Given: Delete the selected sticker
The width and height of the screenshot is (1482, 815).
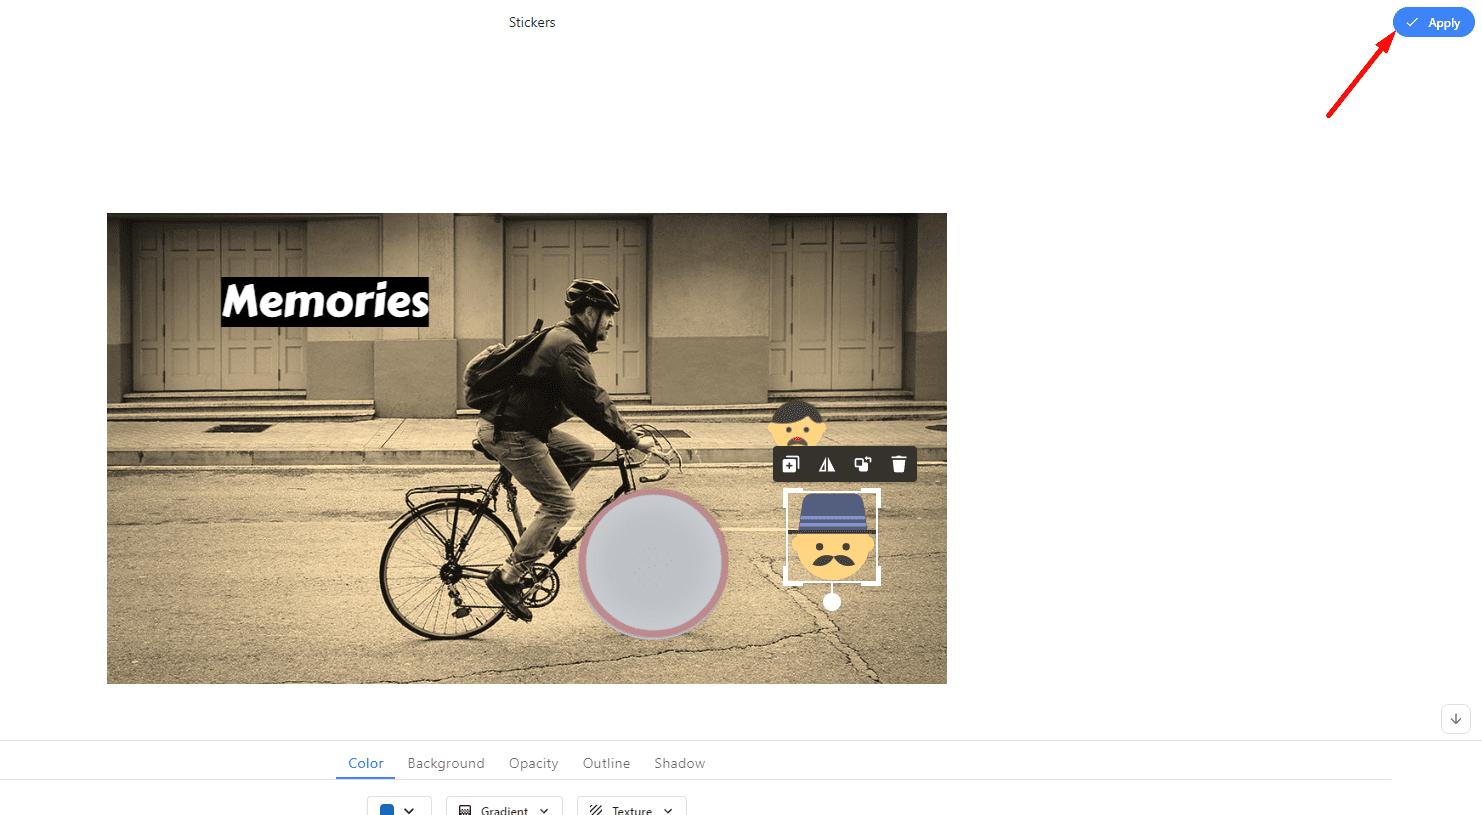Looking at the screenshot, I should point(899,464).
